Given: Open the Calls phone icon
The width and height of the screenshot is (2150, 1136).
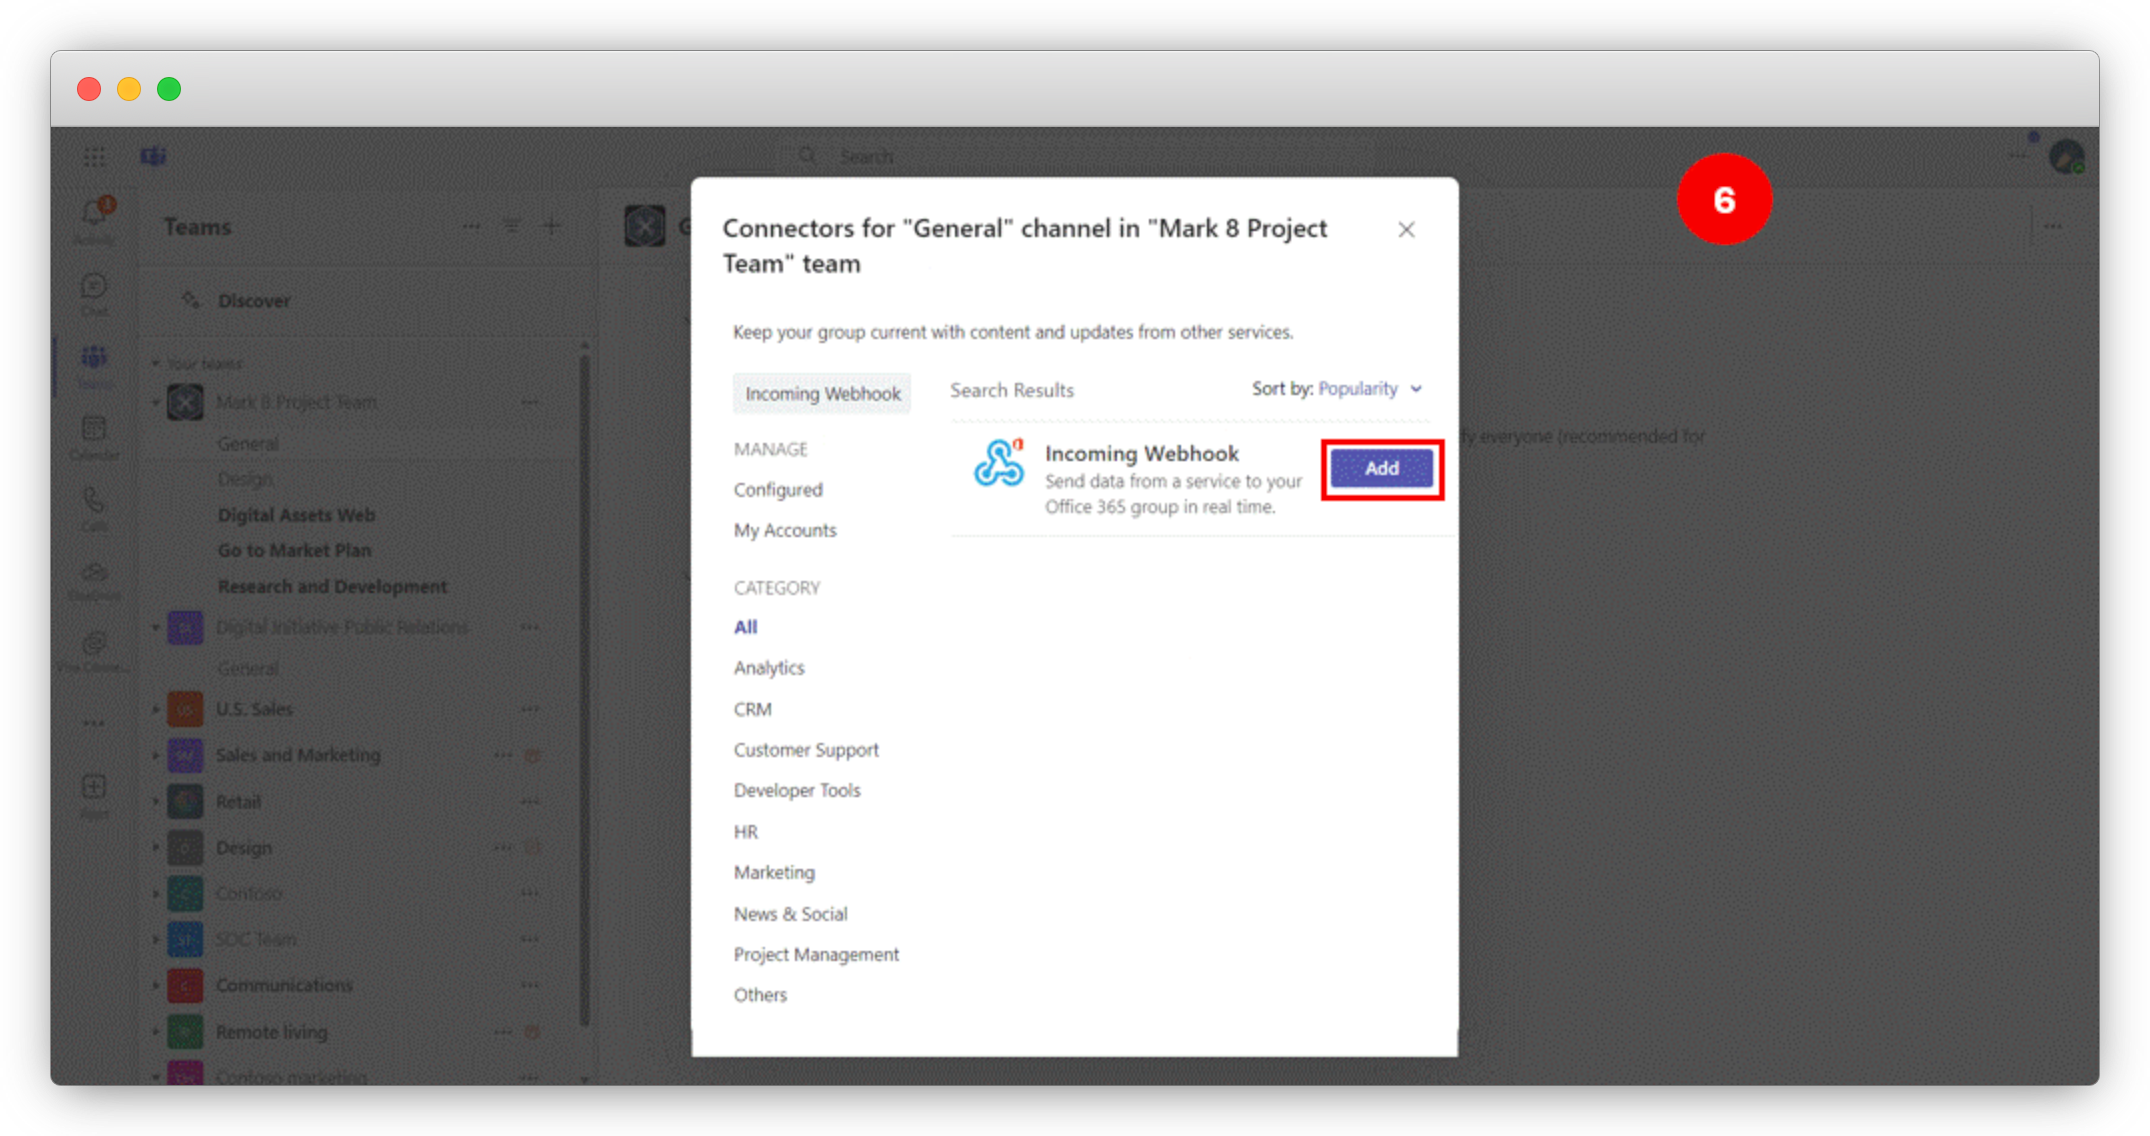Looking at the screenshot, I should (x=94, y=501).
